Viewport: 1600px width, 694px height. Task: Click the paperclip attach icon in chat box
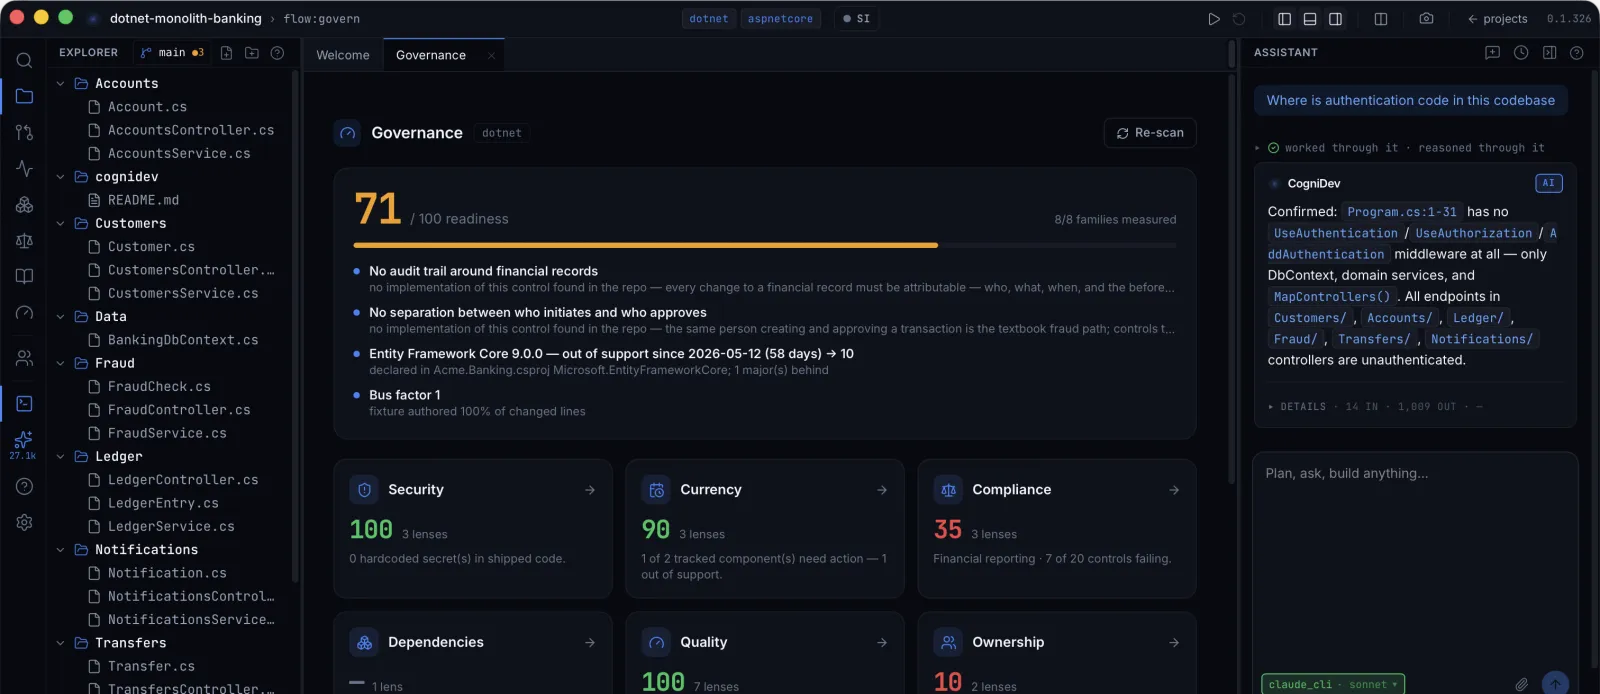click(1521, 685)
